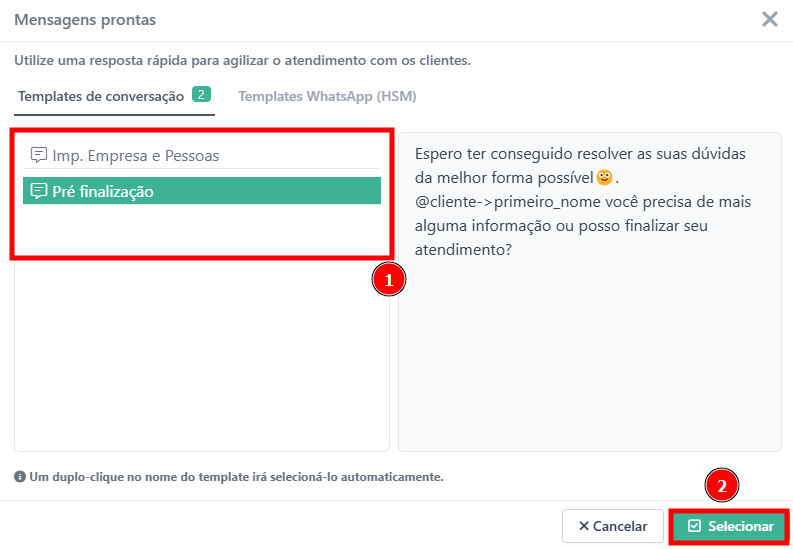
Task: Click the red numbered marker 2
Action: tap(720, 485)
